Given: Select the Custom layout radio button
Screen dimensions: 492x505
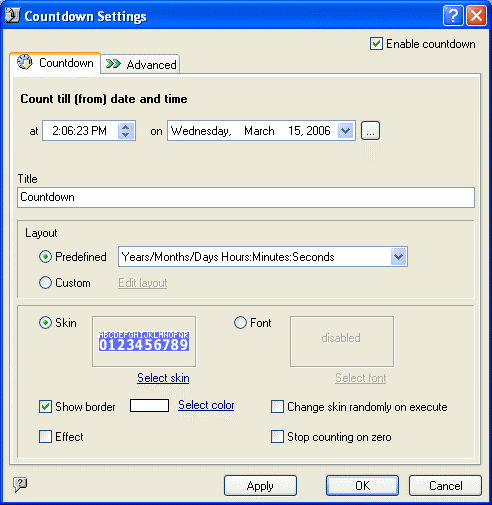Looking at the screenshot, I should point(45,283).
